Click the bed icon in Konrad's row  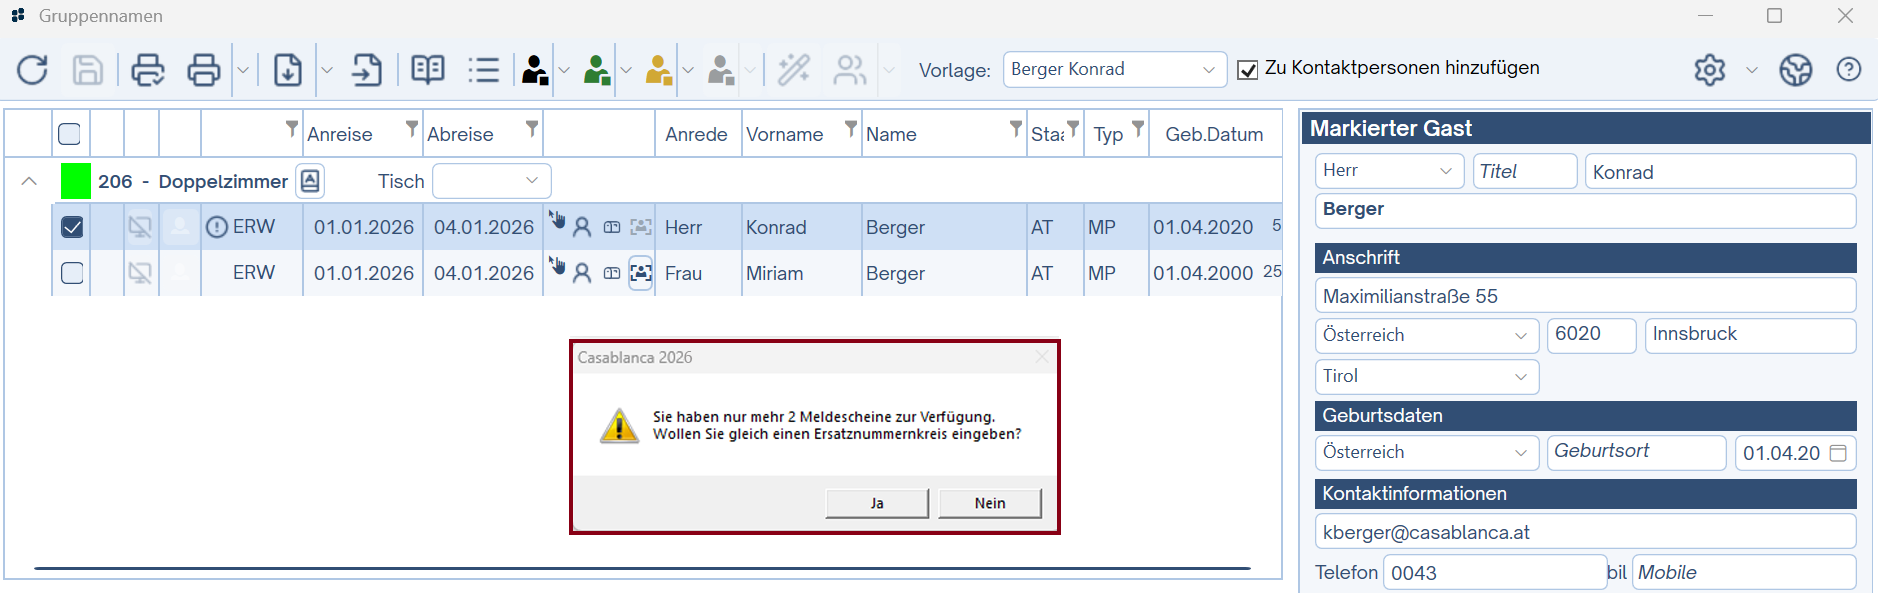(612, 228)
